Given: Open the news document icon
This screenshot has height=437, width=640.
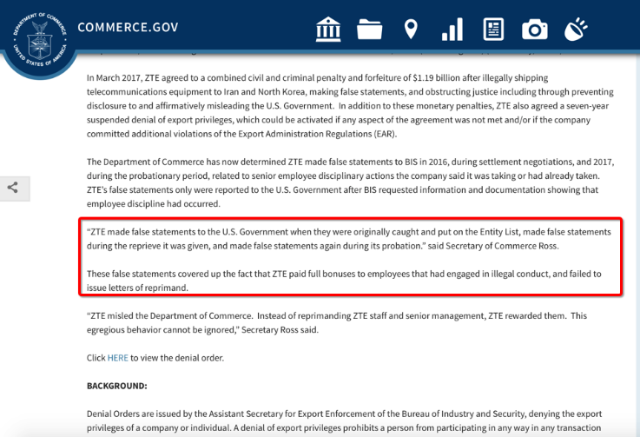Looking at the screenshot, I should point(493,29).
